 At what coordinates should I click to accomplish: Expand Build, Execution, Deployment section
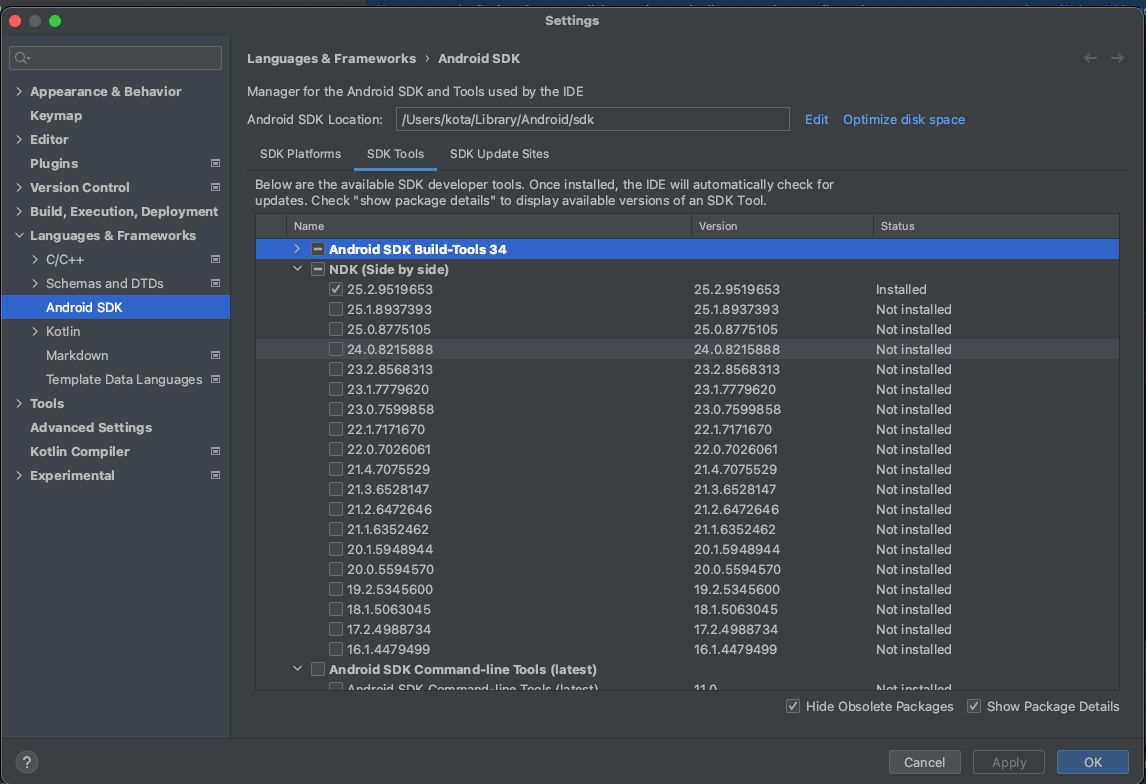(19, 211)
